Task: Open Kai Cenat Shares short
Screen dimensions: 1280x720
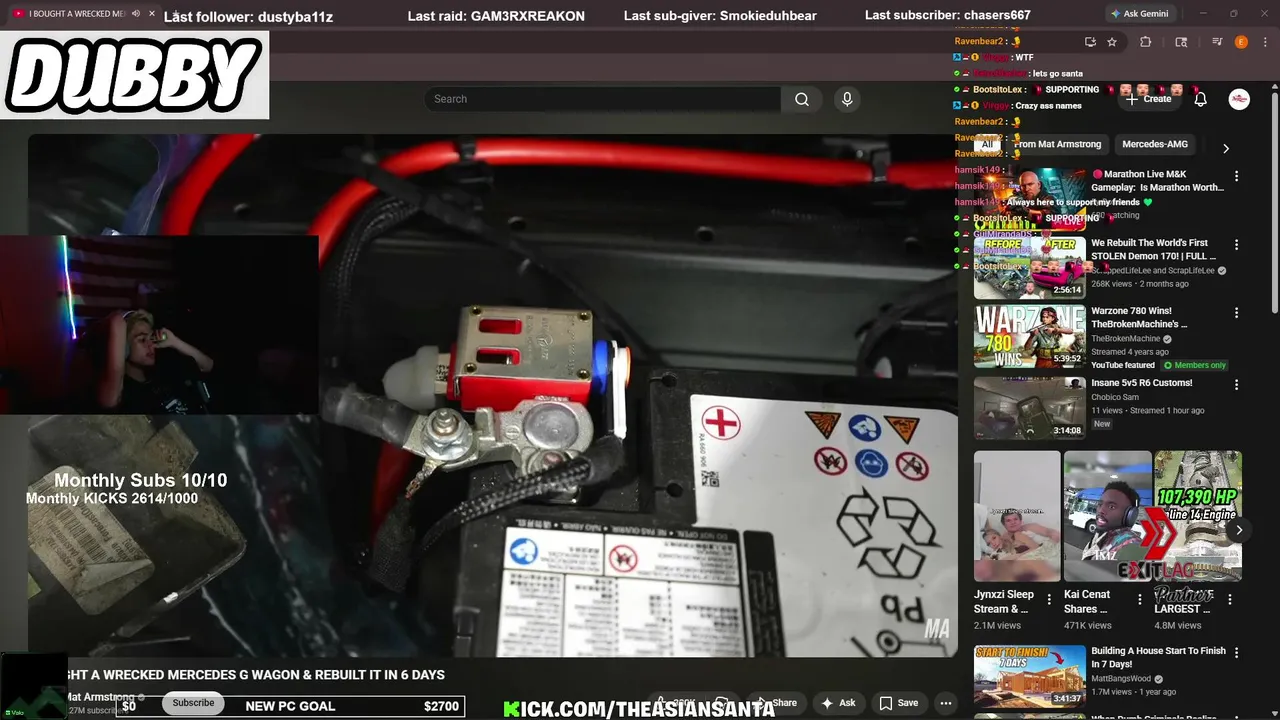Action: [x=1107, y=516]
